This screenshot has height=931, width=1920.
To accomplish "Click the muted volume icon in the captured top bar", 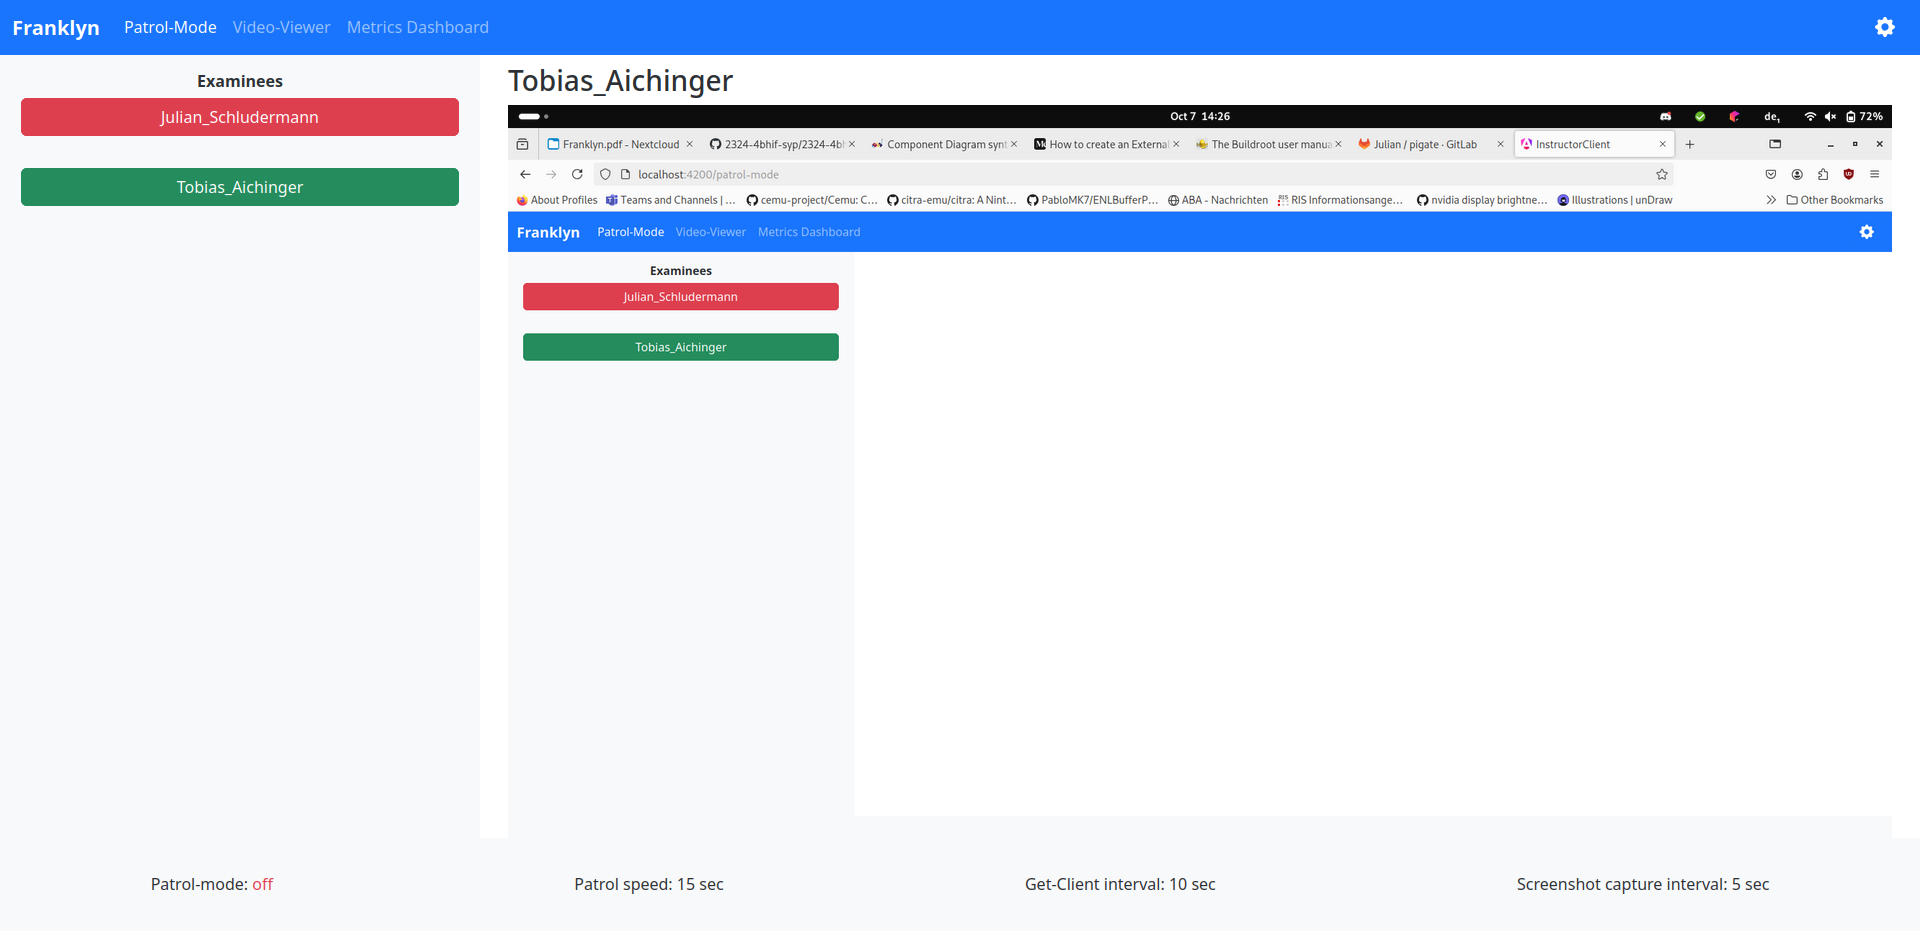I will click(1830, 116).
